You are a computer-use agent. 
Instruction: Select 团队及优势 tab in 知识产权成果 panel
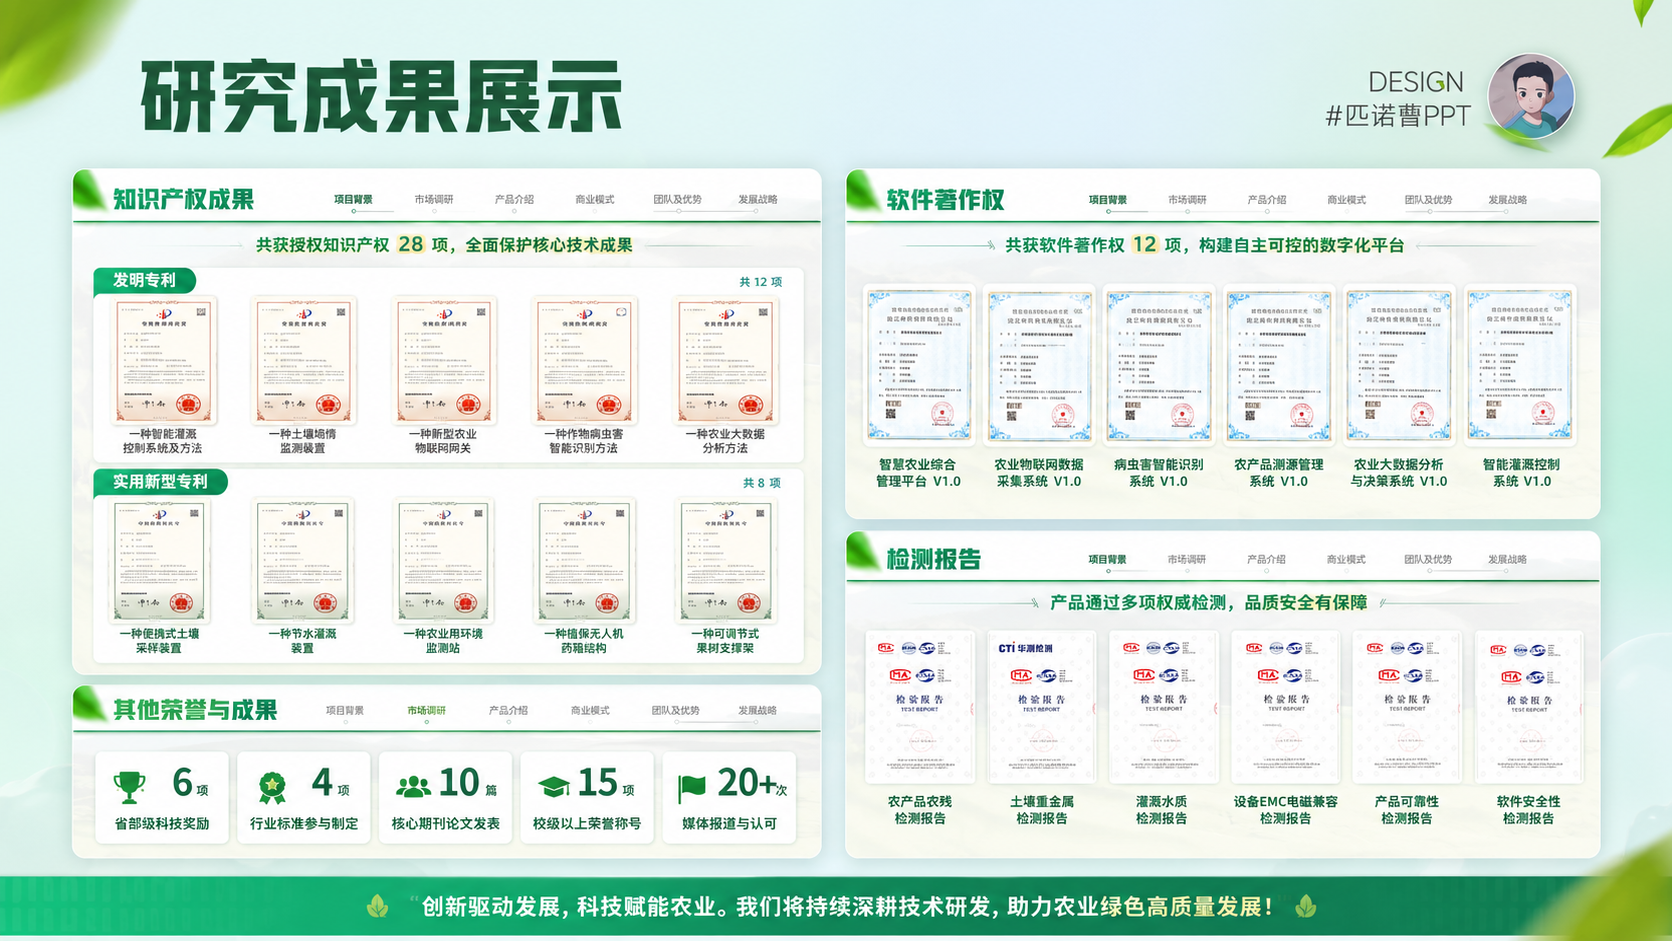point(677,200)
